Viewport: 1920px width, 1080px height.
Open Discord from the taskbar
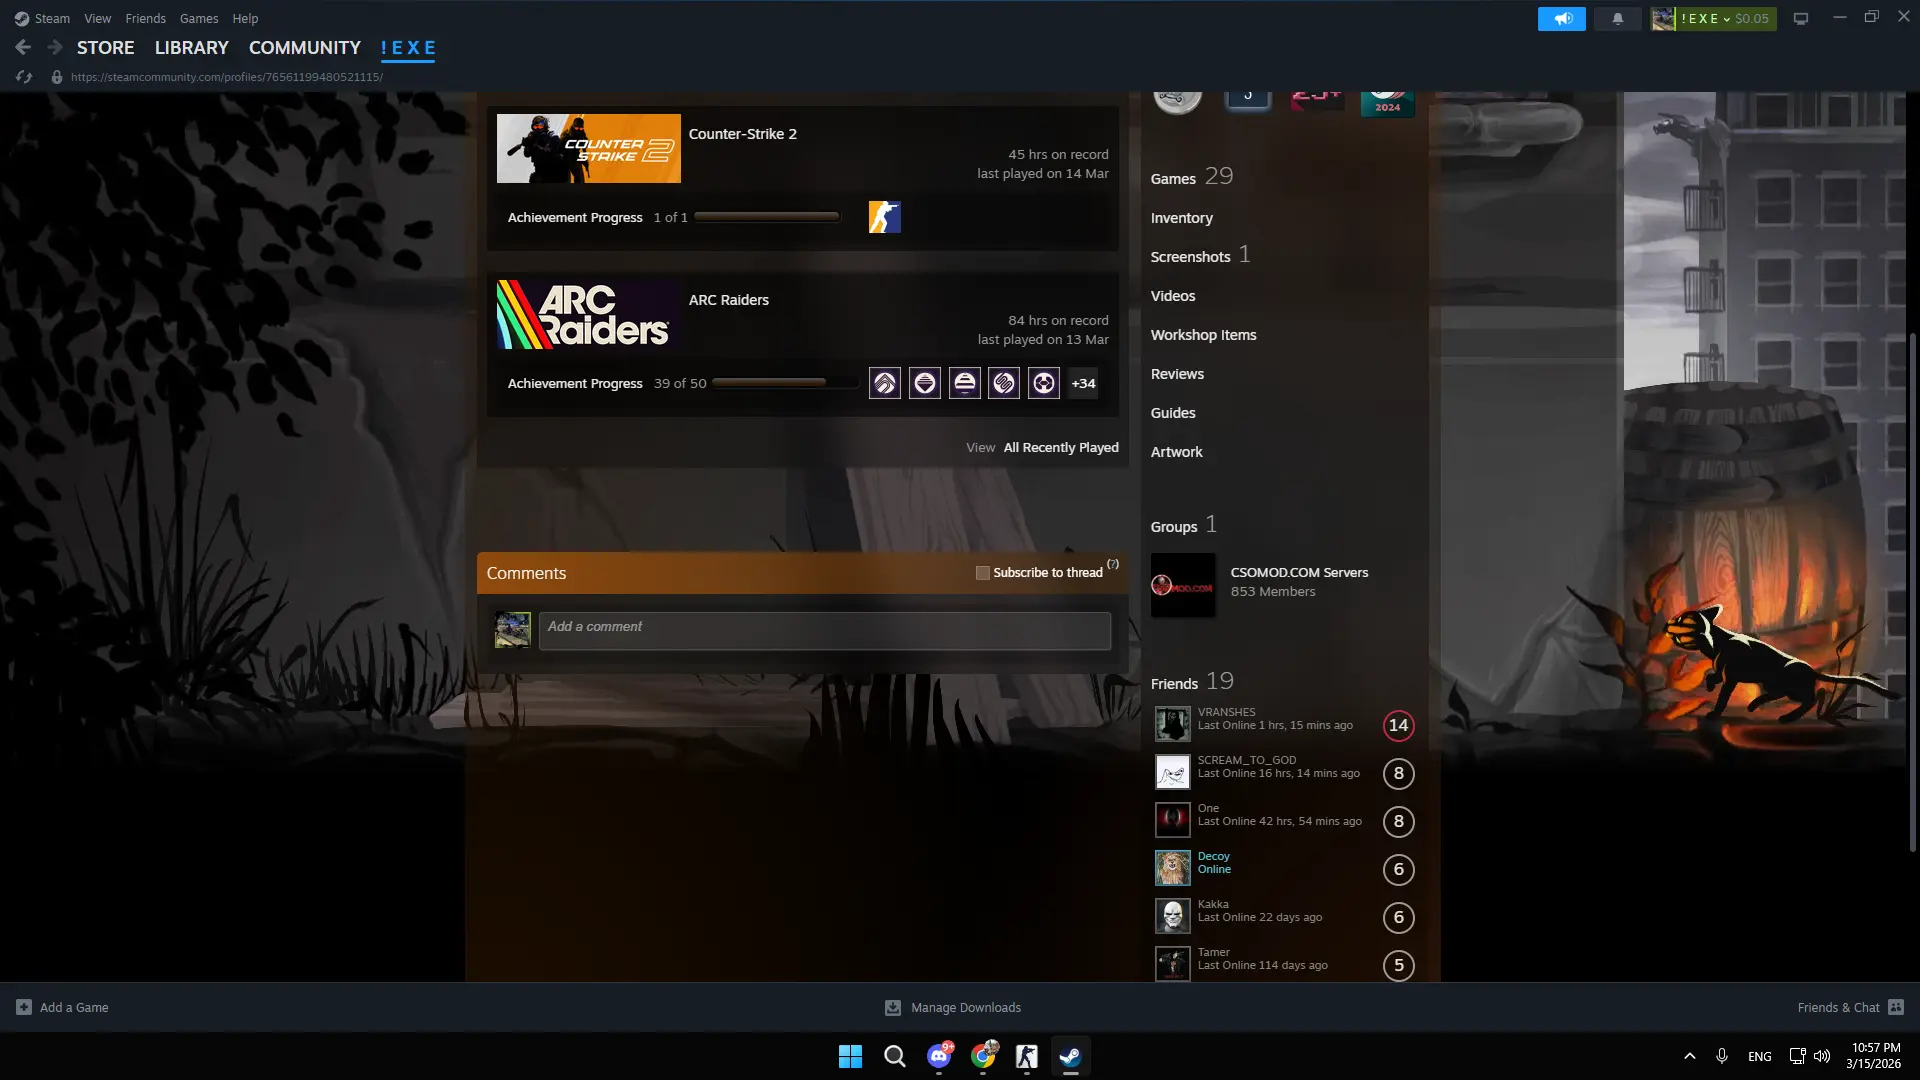click(939, 1056)
